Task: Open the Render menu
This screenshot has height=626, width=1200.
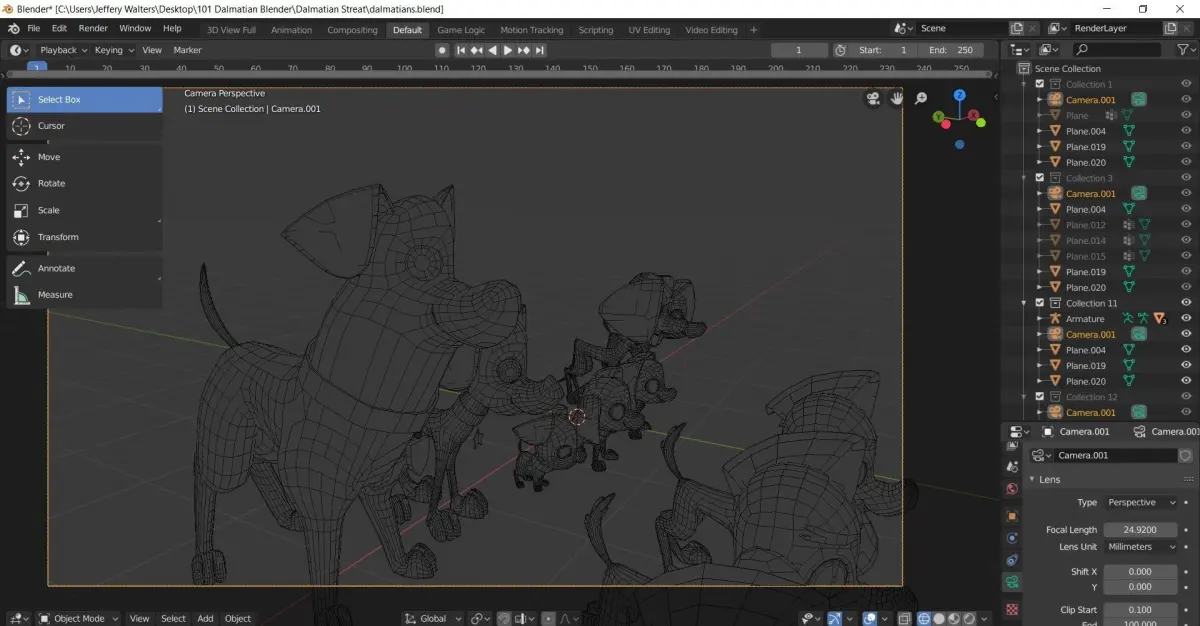Action: pos(93,29)
